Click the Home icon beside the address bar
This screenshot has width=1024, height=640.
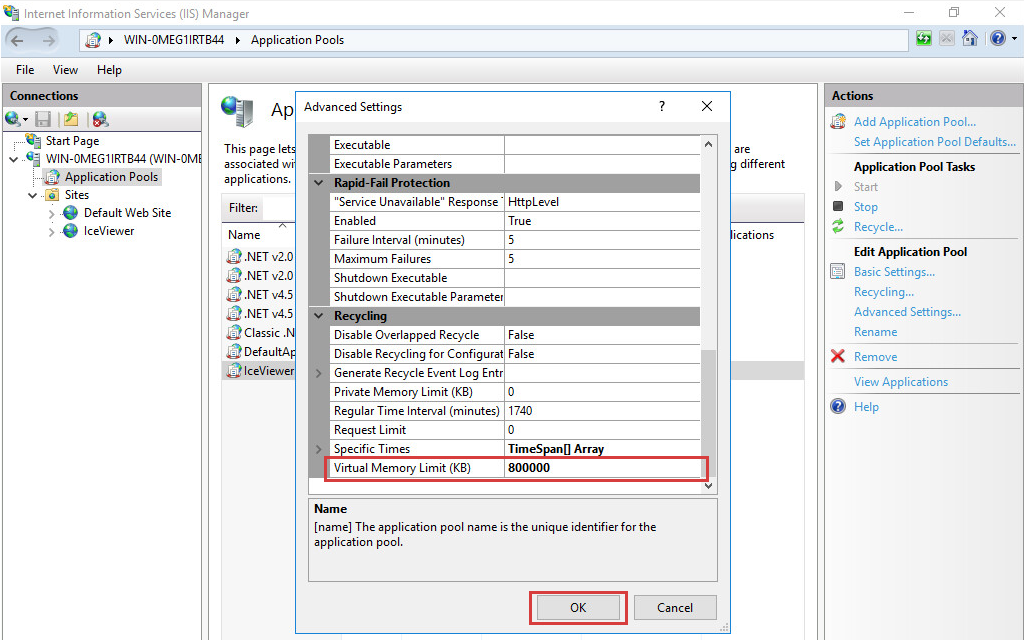click(x=970, y=39)
